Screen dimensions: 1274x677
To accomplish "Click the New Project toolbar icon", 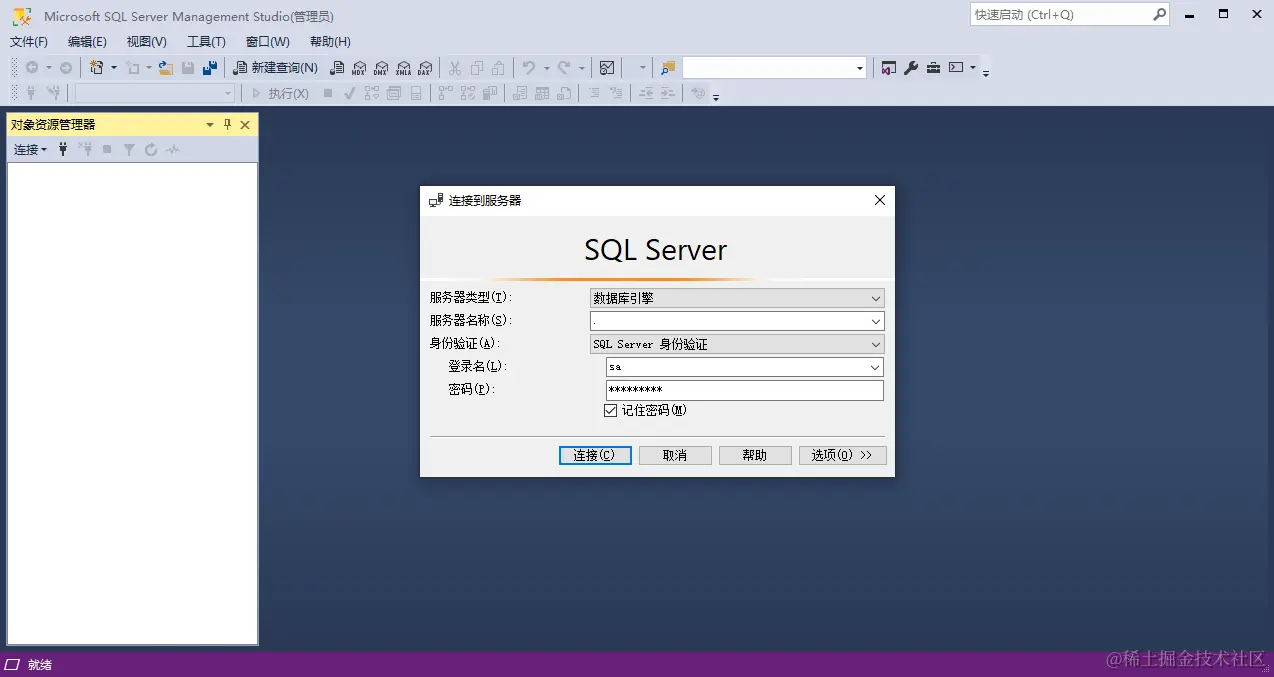I will (97, 68).
